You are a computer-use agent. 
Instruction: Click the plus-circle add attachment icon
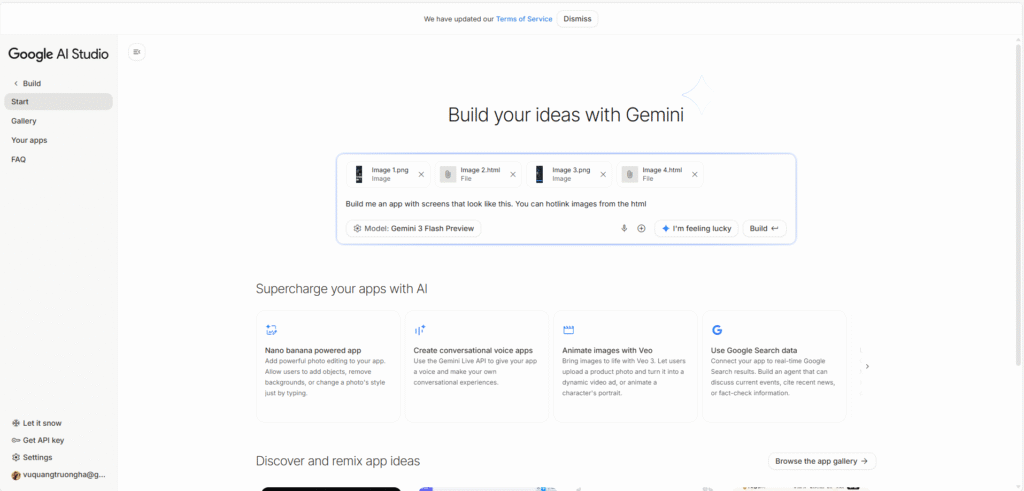tap(641, 228)
